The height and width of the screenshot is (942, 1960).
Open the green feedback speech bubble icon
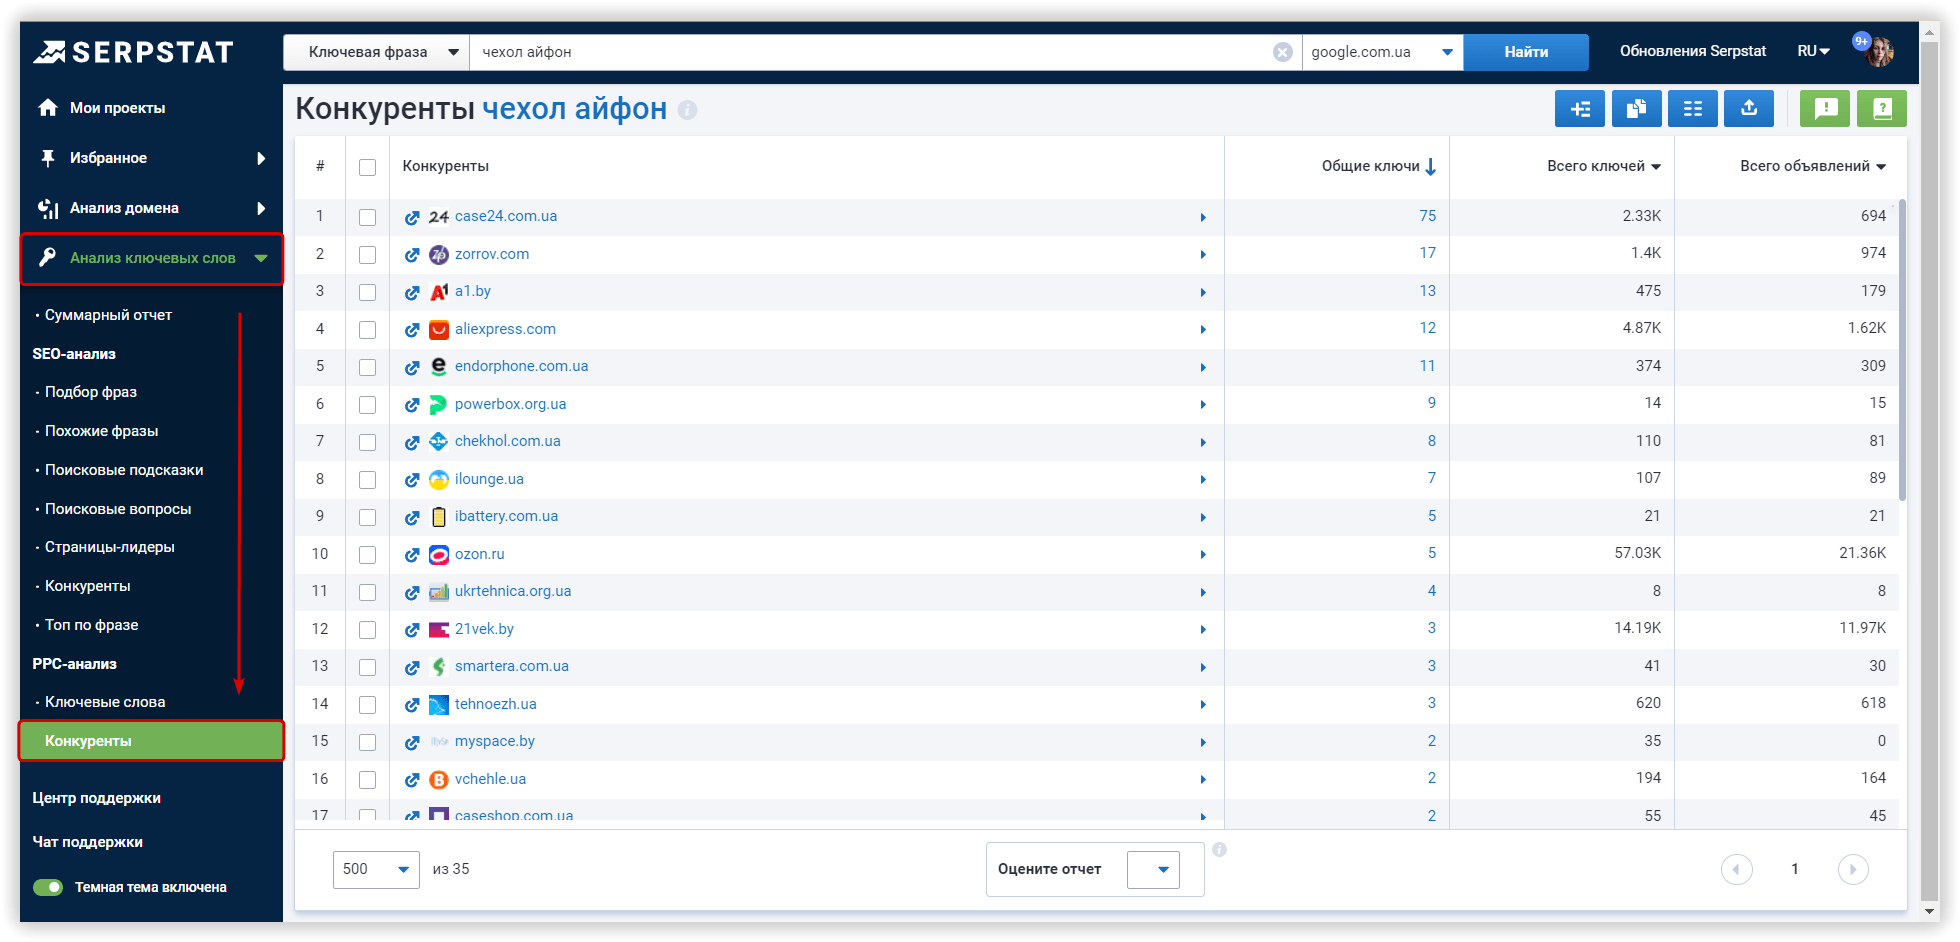pyautogui.click(x=1825, y=109)
